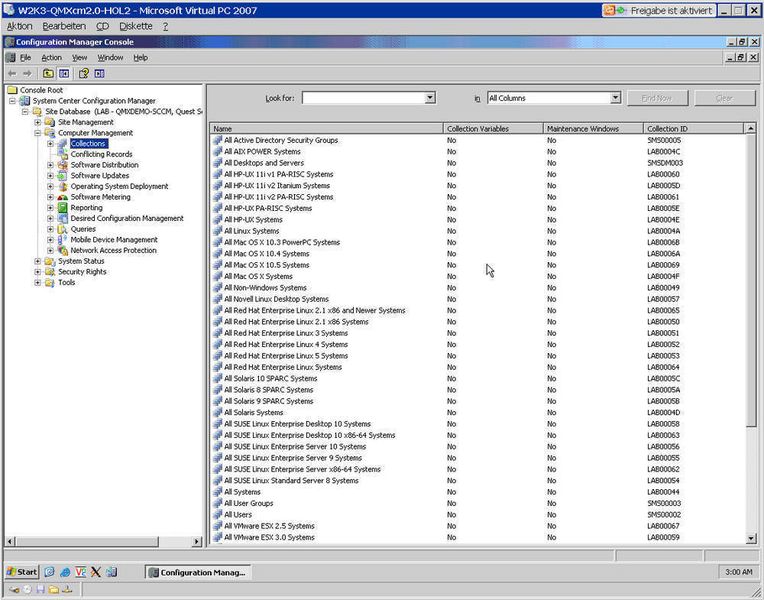
Task: Expand the System Status node
Action: [x=38, y=261]
